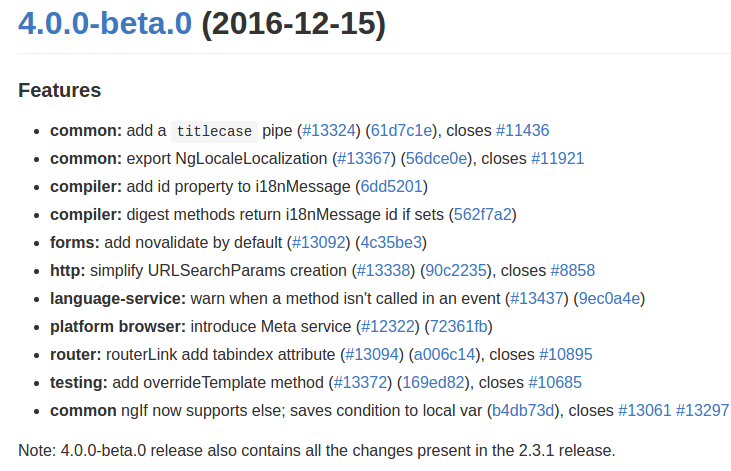View commit 72361fb for Meta service
731x471 pixels.
459,326
